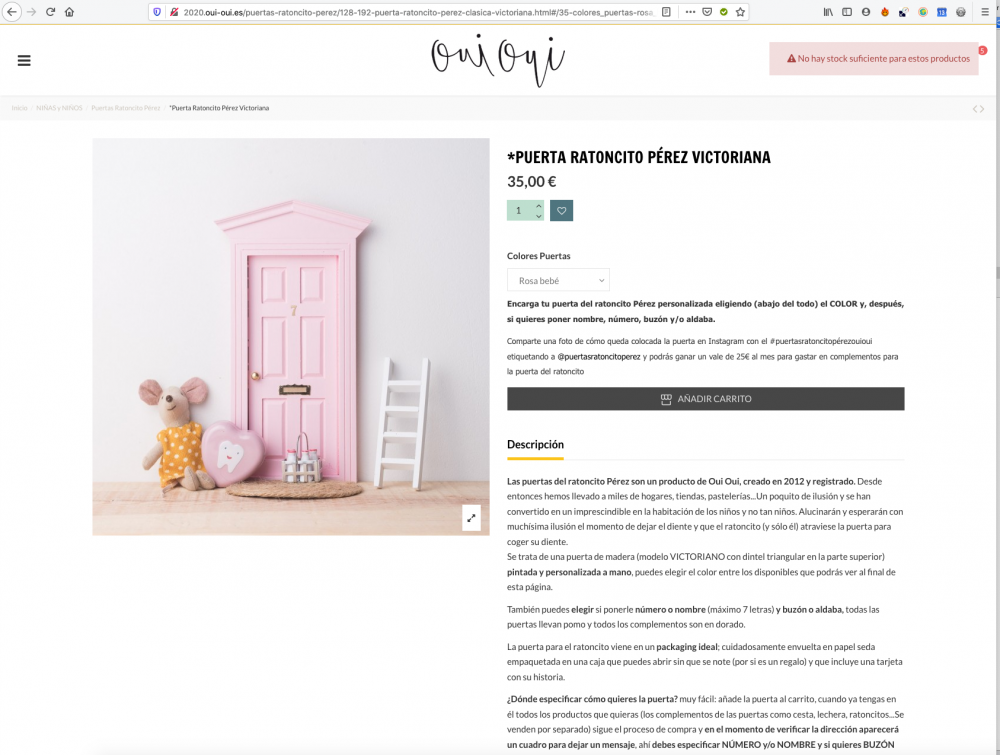
Task: Open Firefox library icon
Action: 828,11
